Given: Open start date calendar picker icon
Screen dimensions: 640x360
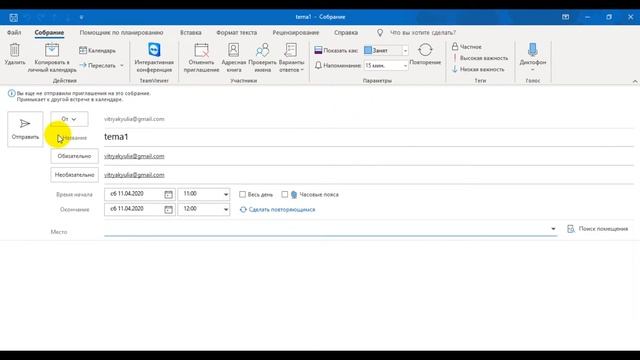Looking at the screenshot, I should tap(168, 195).
